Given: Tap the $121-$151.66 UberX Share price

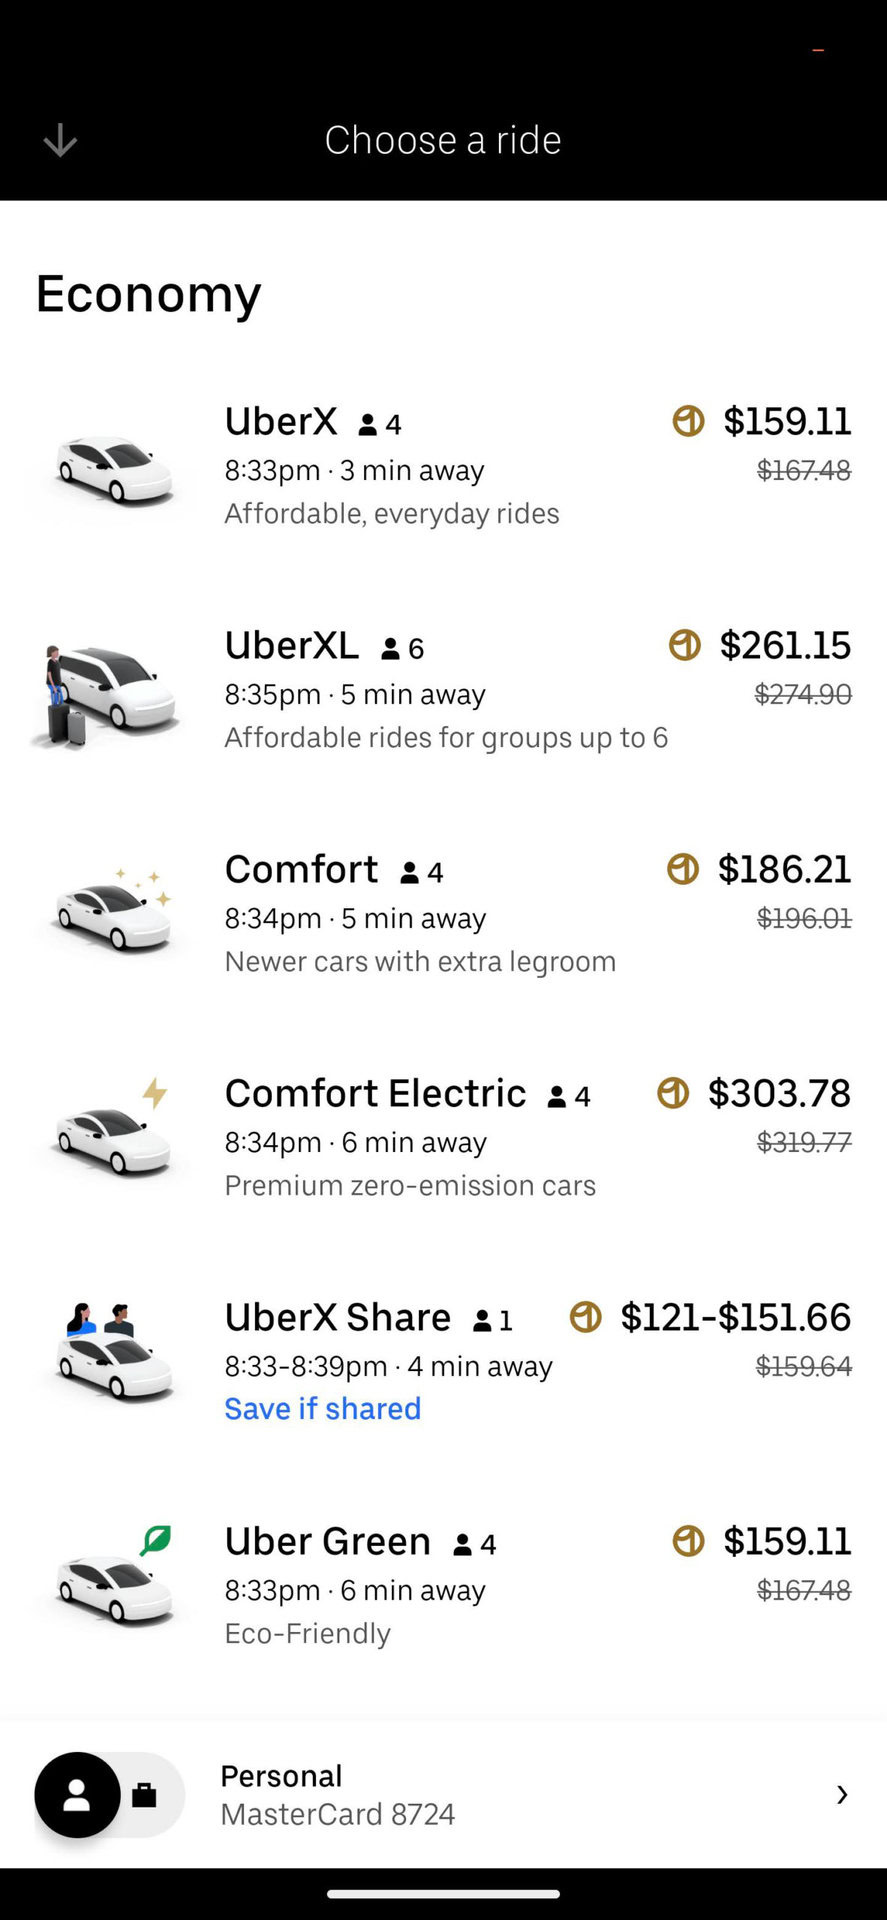Looking at the screenshot, I should (x=735, y=1317).
